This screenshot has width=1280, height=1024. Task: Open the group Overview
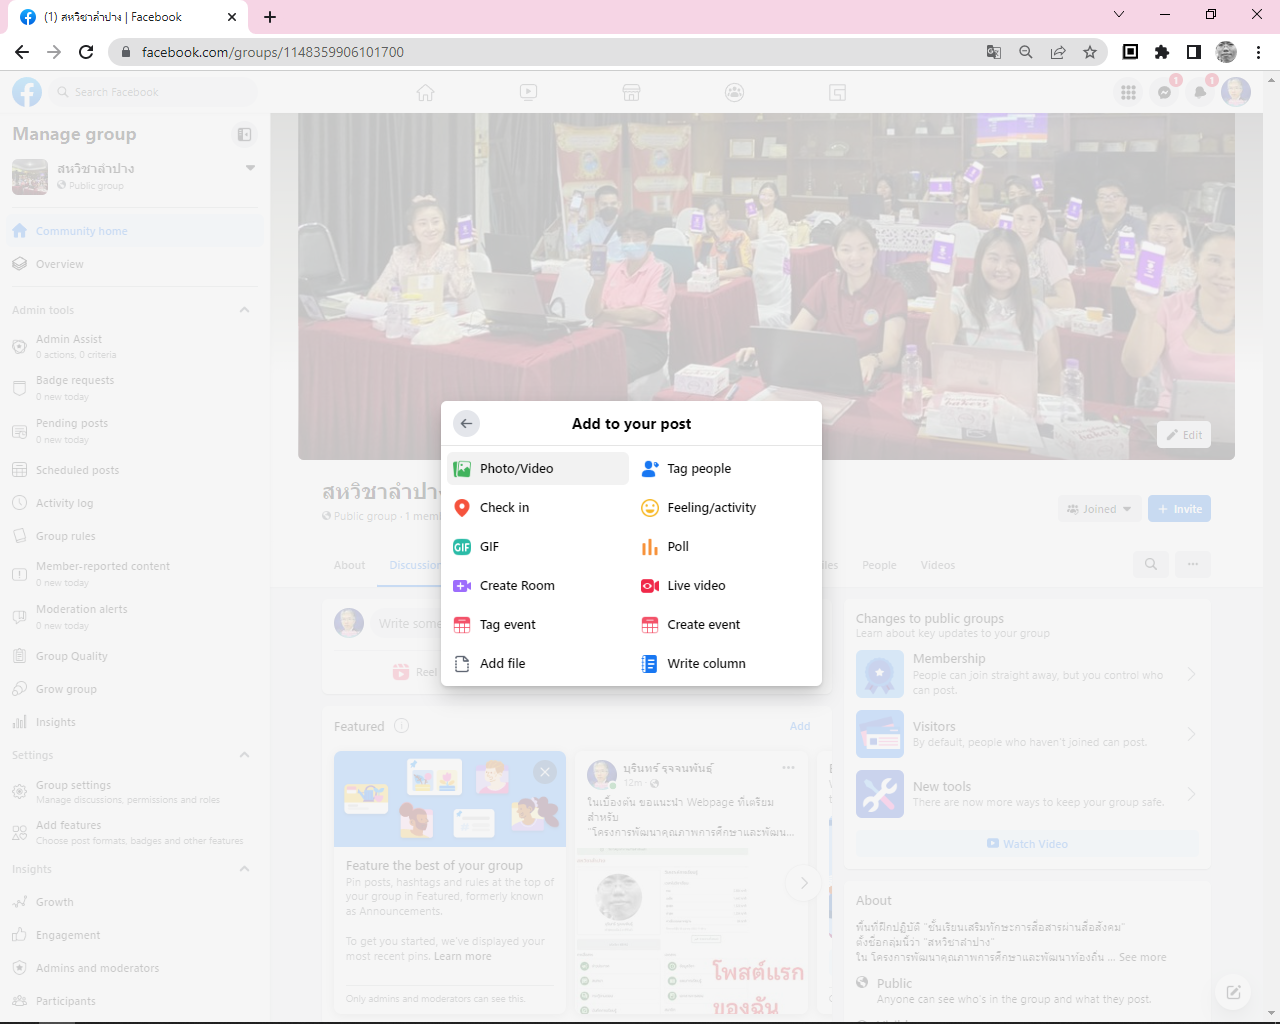pyautogui.click(x=135, y=264)
